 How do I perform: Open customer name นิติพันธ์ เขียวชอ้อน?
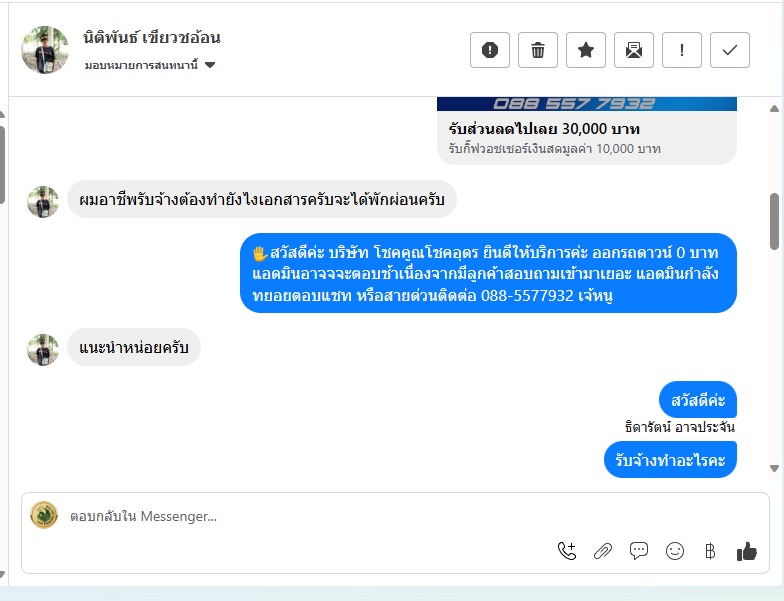(x=152, y=38)
